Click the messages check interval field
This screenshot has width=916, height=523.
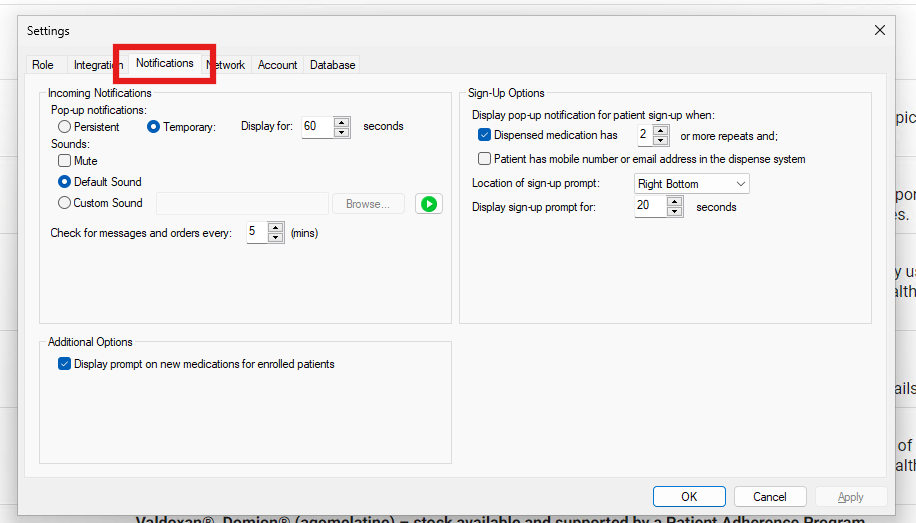coord(257,232)
